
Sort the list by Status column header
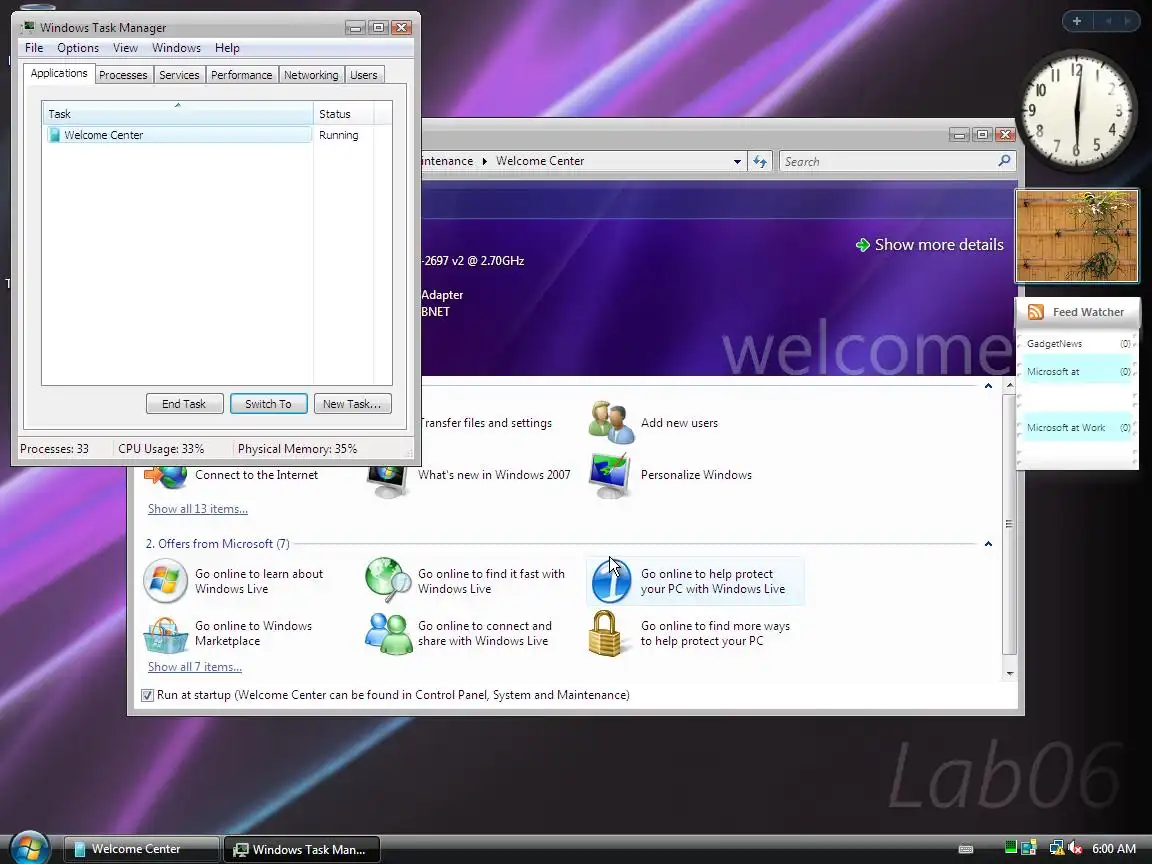tap(343, 113)
